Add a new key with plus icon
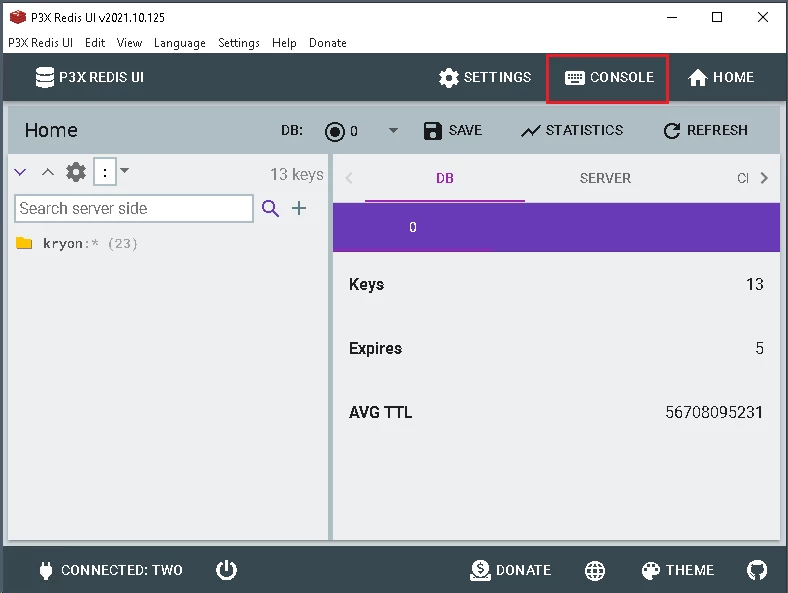 pyautogui.click(x=299, y=208)
